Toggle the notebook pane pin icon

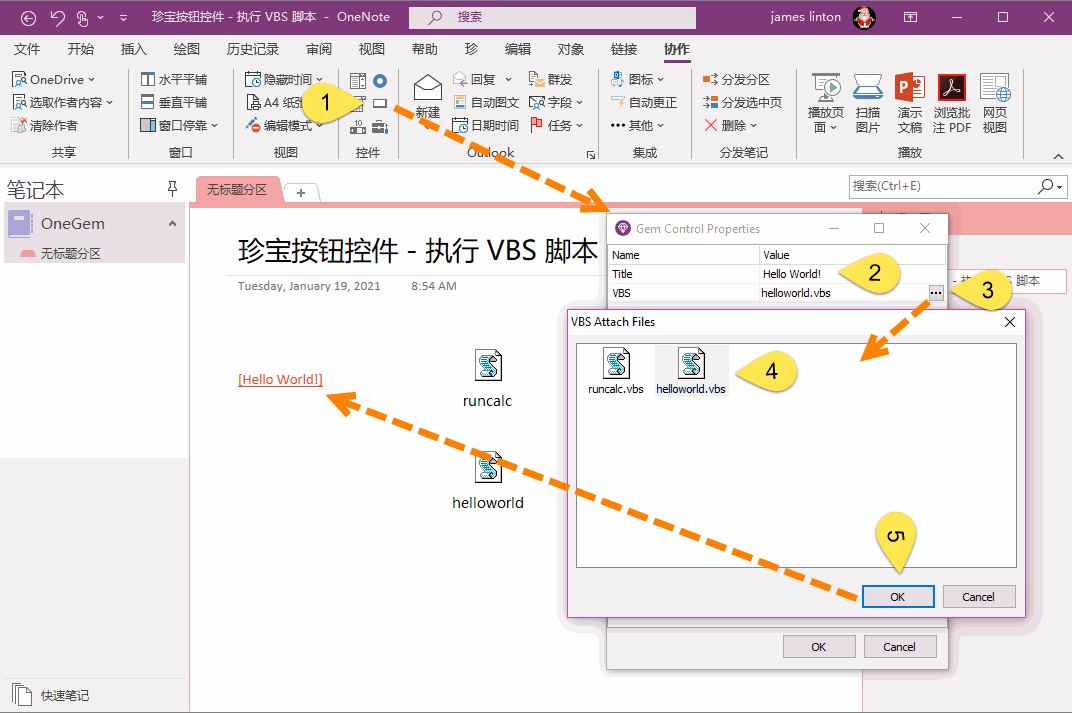(x=172, y=189)
